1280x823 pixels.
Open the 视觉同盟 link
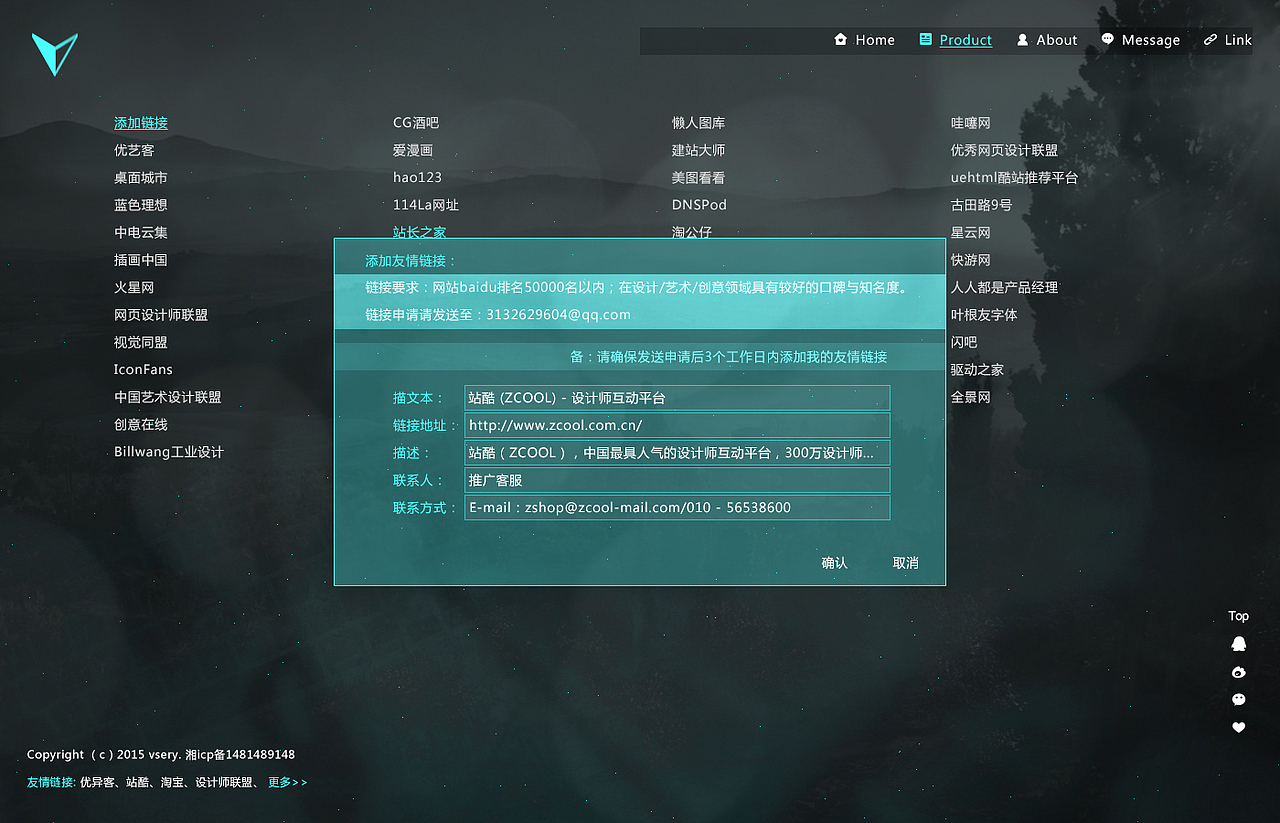[141, 342]
